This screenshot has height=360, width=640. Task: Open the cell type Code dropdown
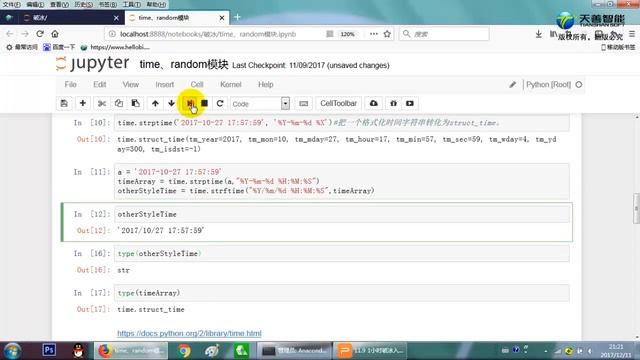(260, 104)
